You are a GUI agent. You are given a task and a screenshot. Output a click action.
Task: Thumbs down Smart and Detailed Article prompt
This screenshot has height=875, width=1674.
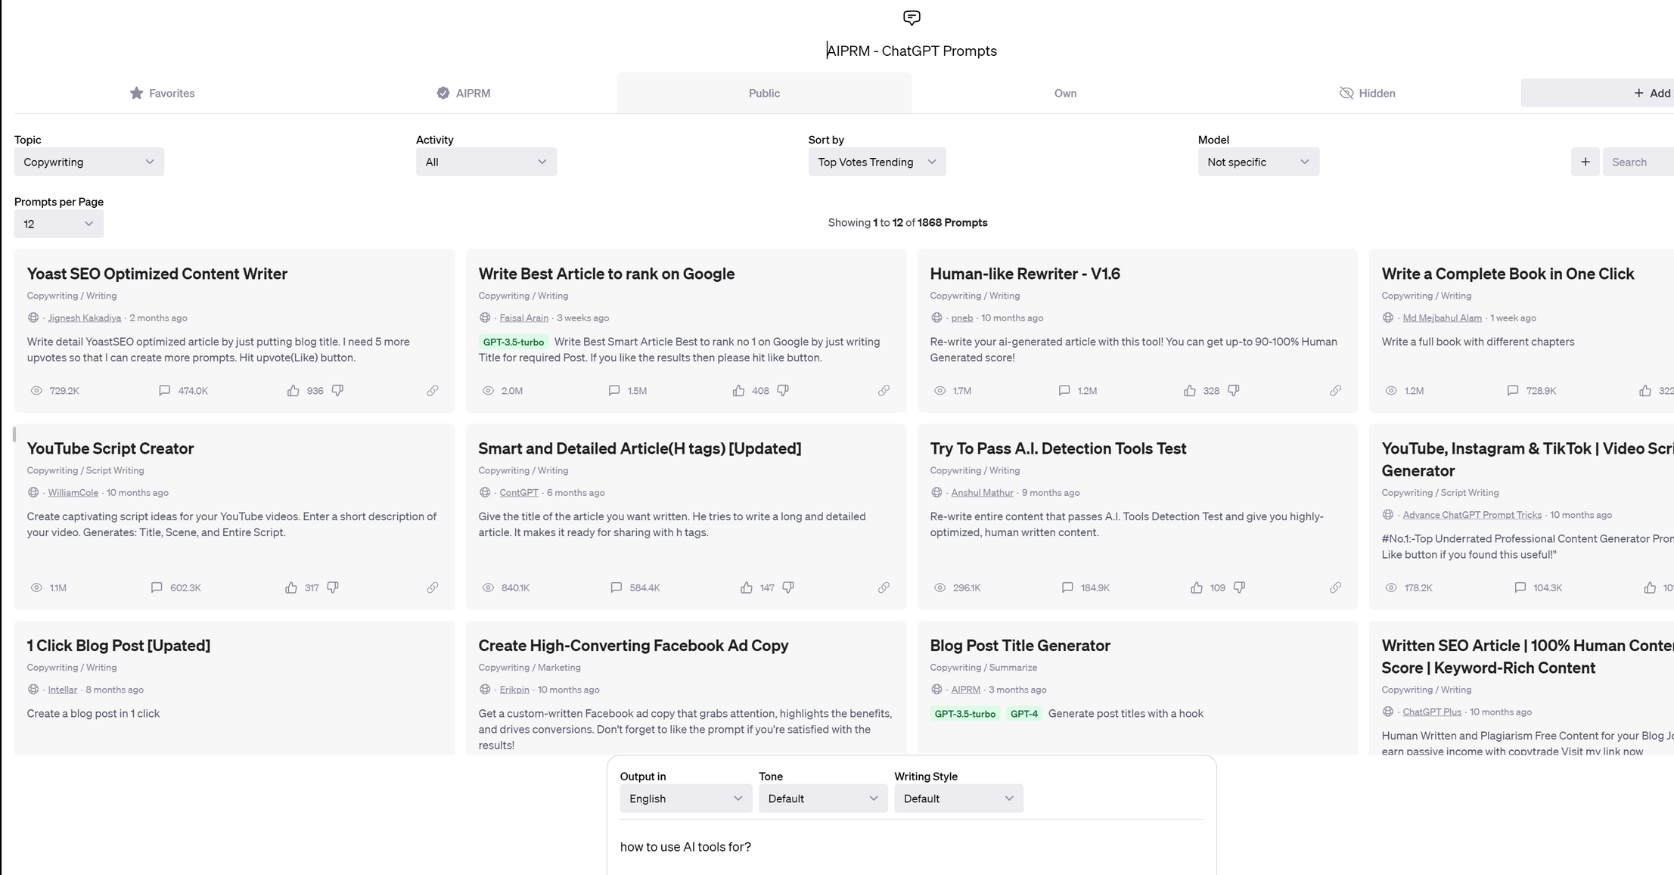click(788, 588)
